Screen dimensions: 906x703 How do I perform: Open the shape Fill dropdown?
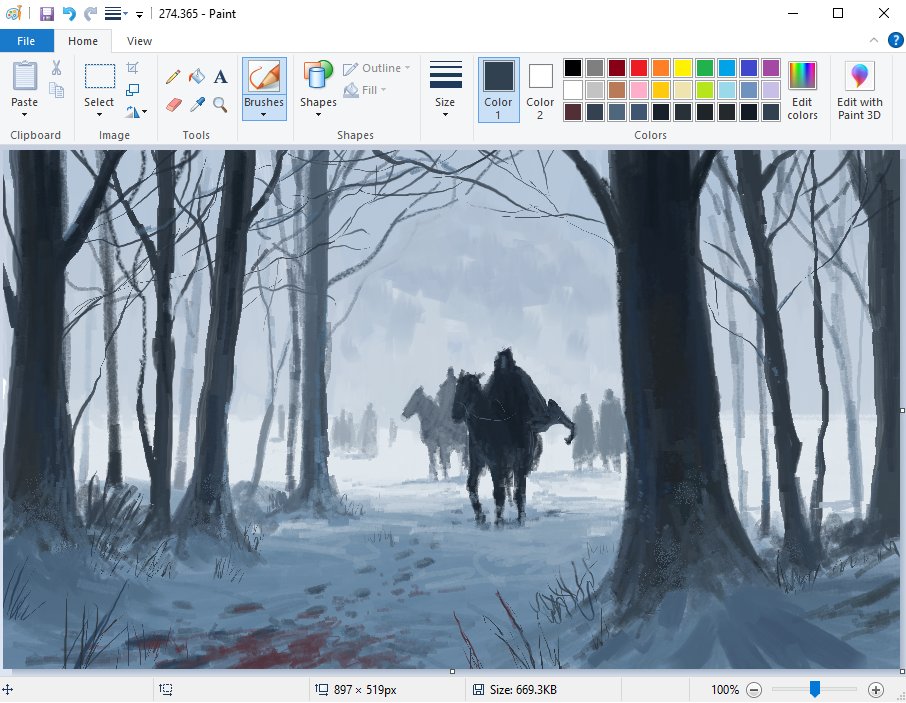[x=365, y=90]
